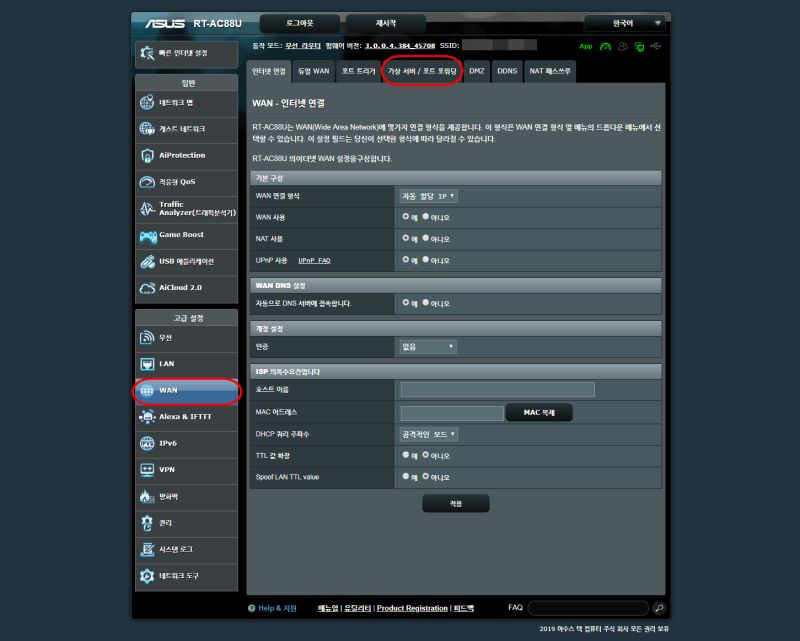The width and height of the screenshot is (800, 641).
Task: Click the 호스트 이름 input field
Action: click(497, 390)
